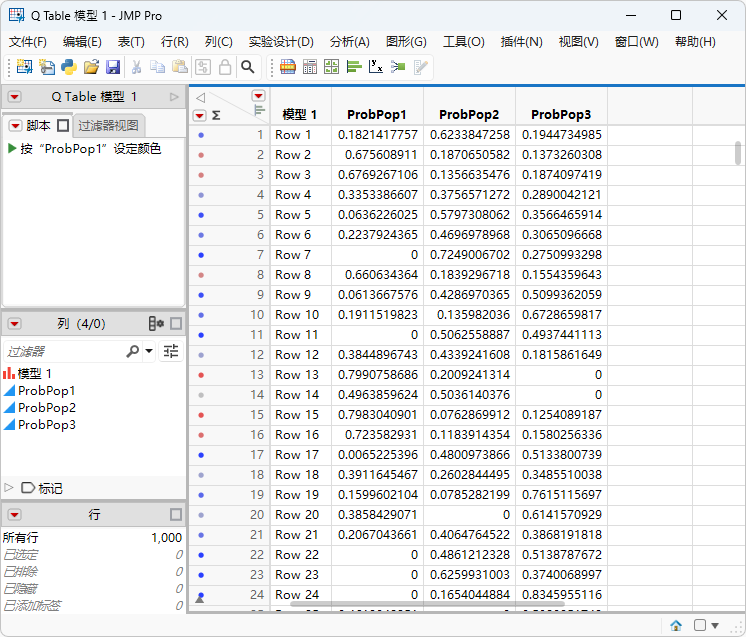Open the 文件(F) menu
746x637 pixels.
point(28,42)
